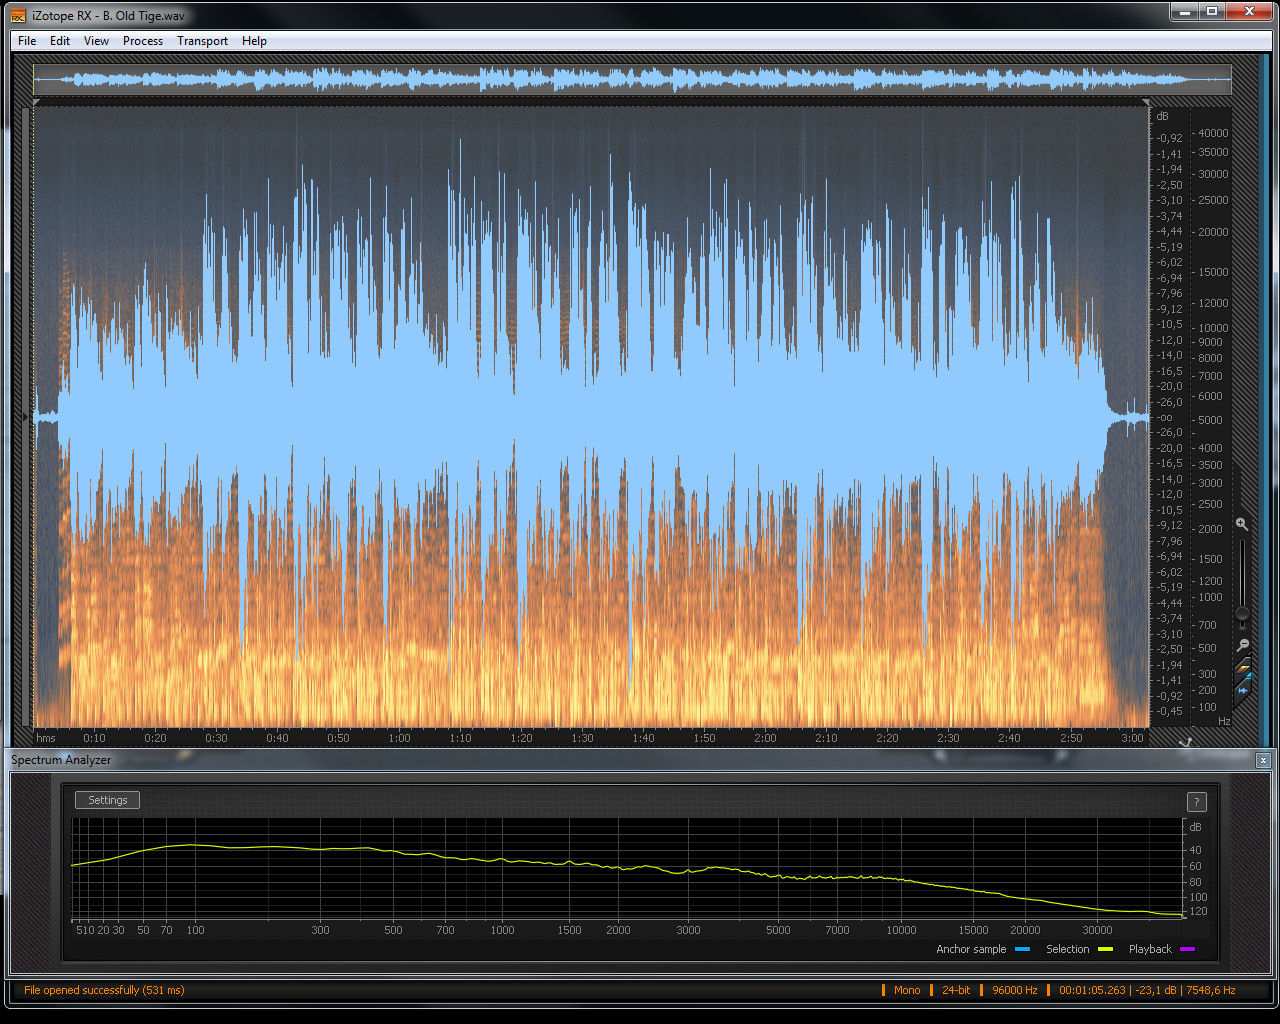Expand the View menu
This screenshot has width=1280, height=1024.
(x=96, y=41)
